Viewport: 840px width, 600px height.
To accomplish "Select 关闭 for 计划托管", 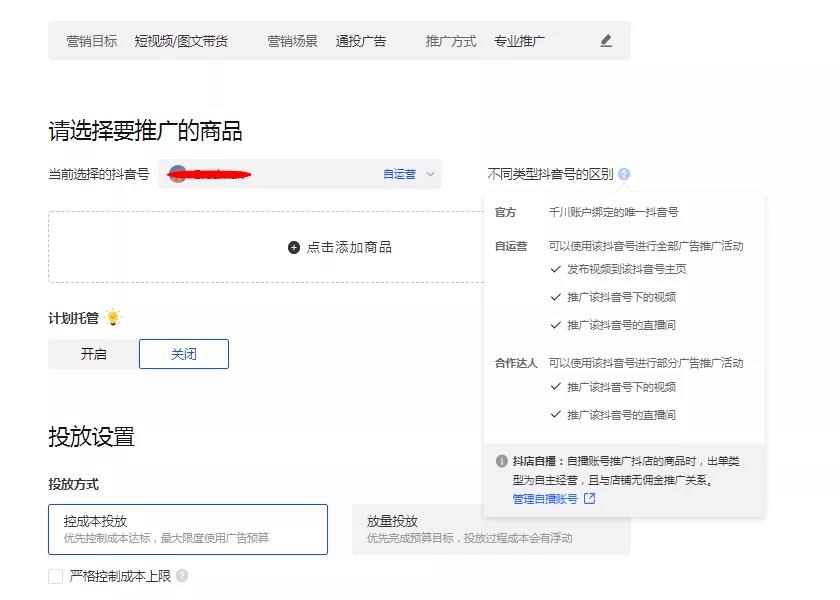I will 184,354.
